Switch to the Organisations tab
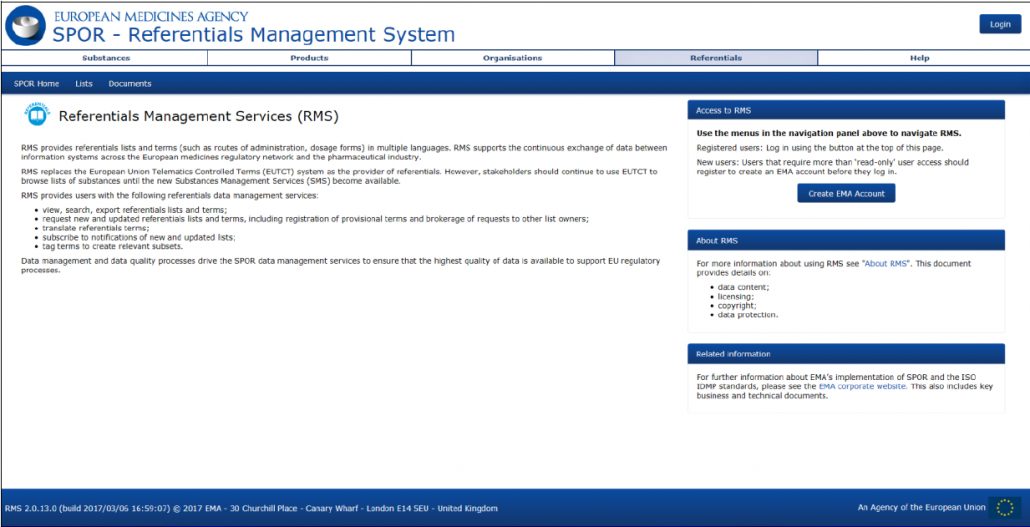The image size is (1030, 527). click(x=513, y=58)
